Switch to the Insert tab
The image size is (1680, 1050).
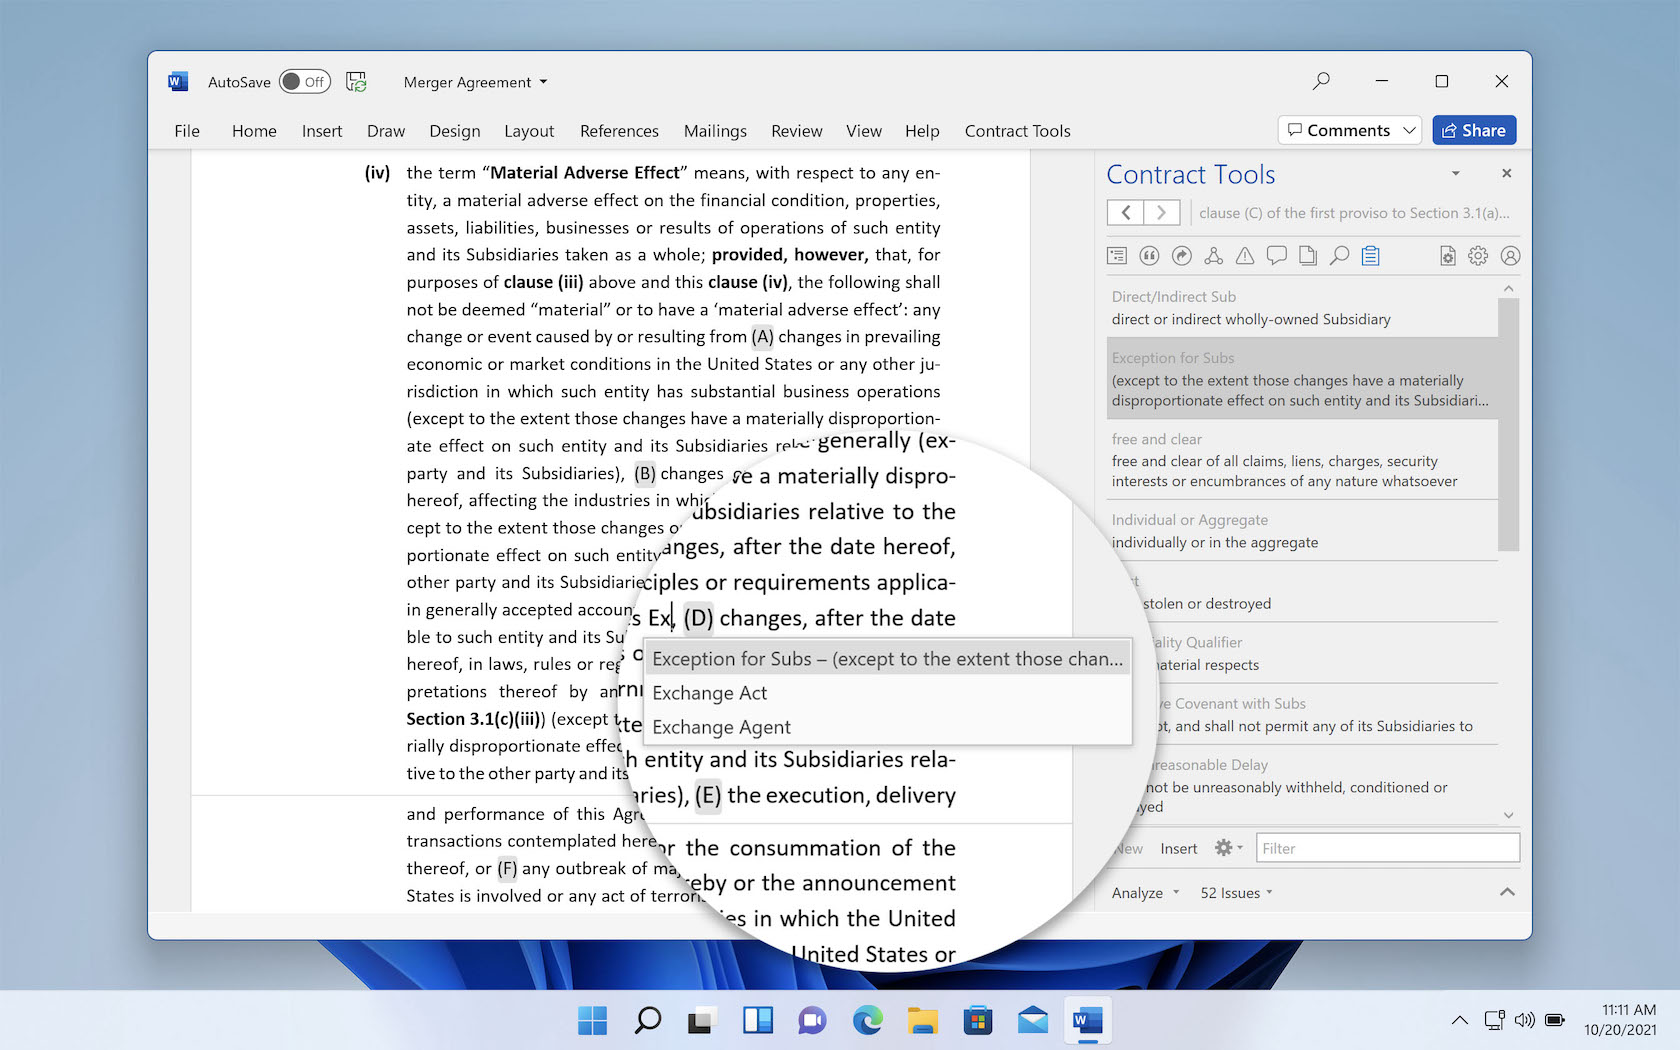(x=322, y=131)
